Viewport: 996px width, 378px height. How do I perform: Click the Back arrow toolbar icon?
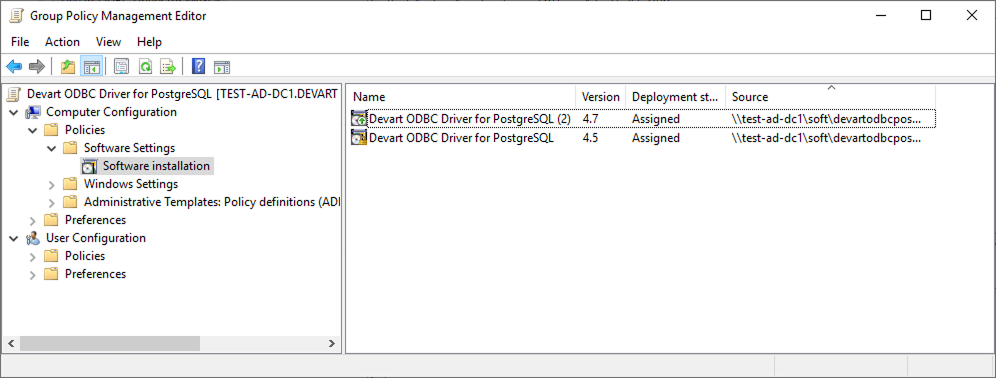pos(14,66)
